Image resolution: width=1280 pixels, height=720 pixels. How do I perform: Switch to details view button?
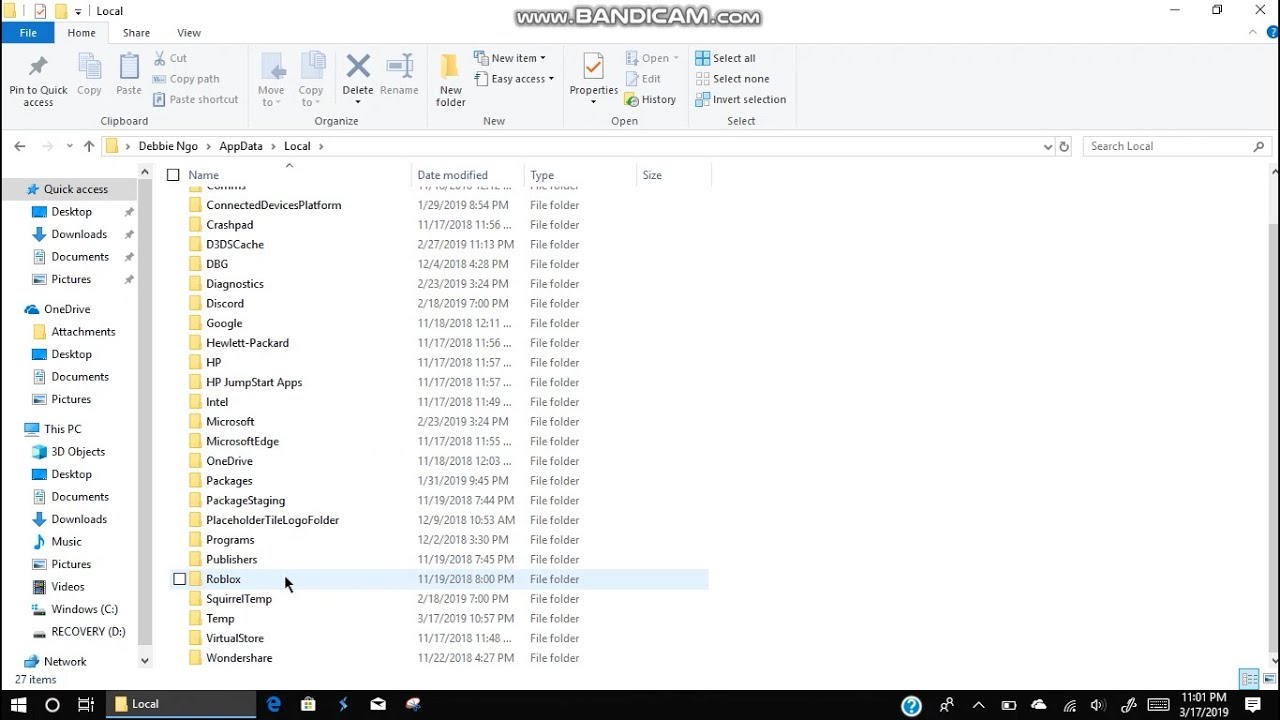tap(1249, 679)
